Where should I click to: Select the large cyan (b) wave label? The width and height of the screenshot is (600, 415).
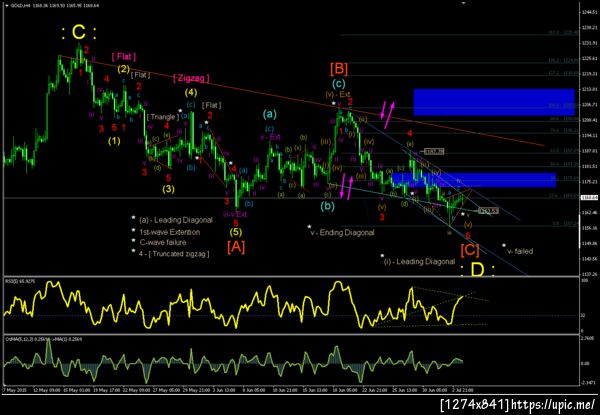pyautogui.click(x=327, y=206)
